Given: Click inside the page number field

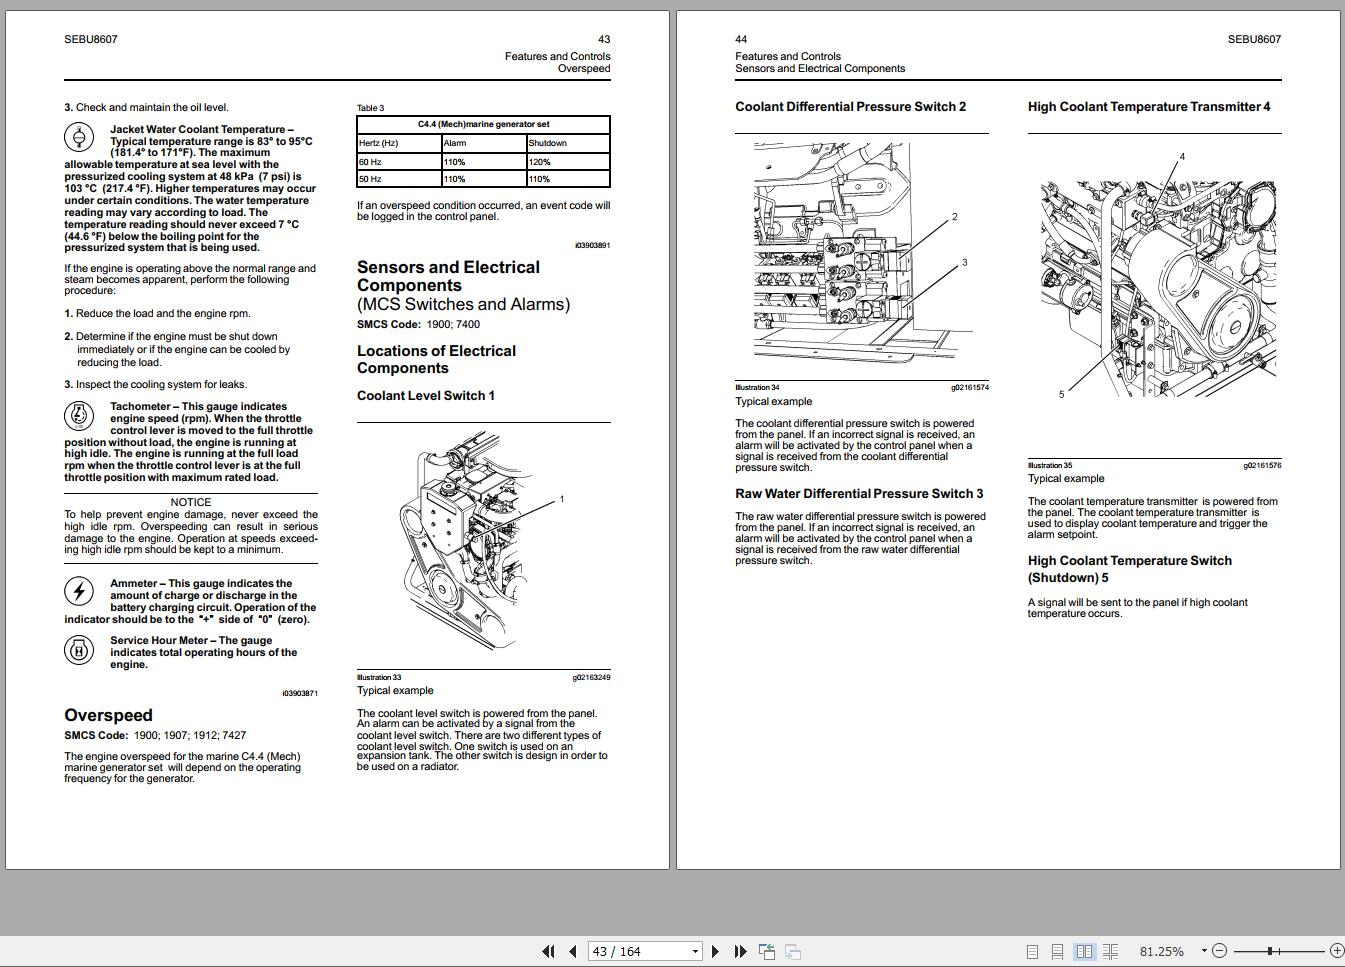Looking at the screenshot, I should [630, 951].
